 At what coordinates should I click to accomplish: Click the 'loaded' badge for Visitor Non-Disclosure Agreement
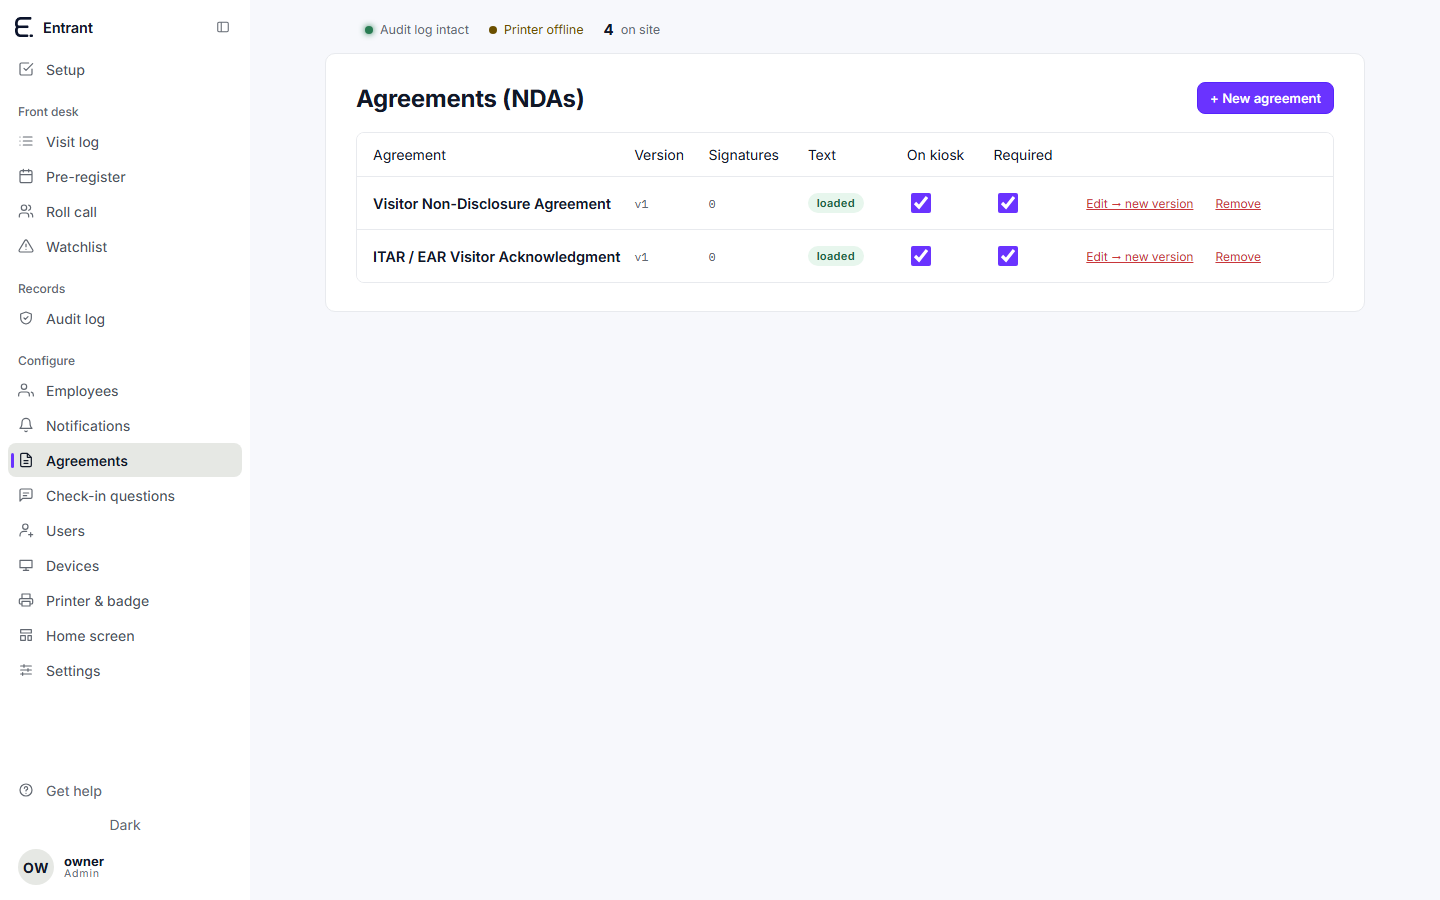(x=836, y=203)
